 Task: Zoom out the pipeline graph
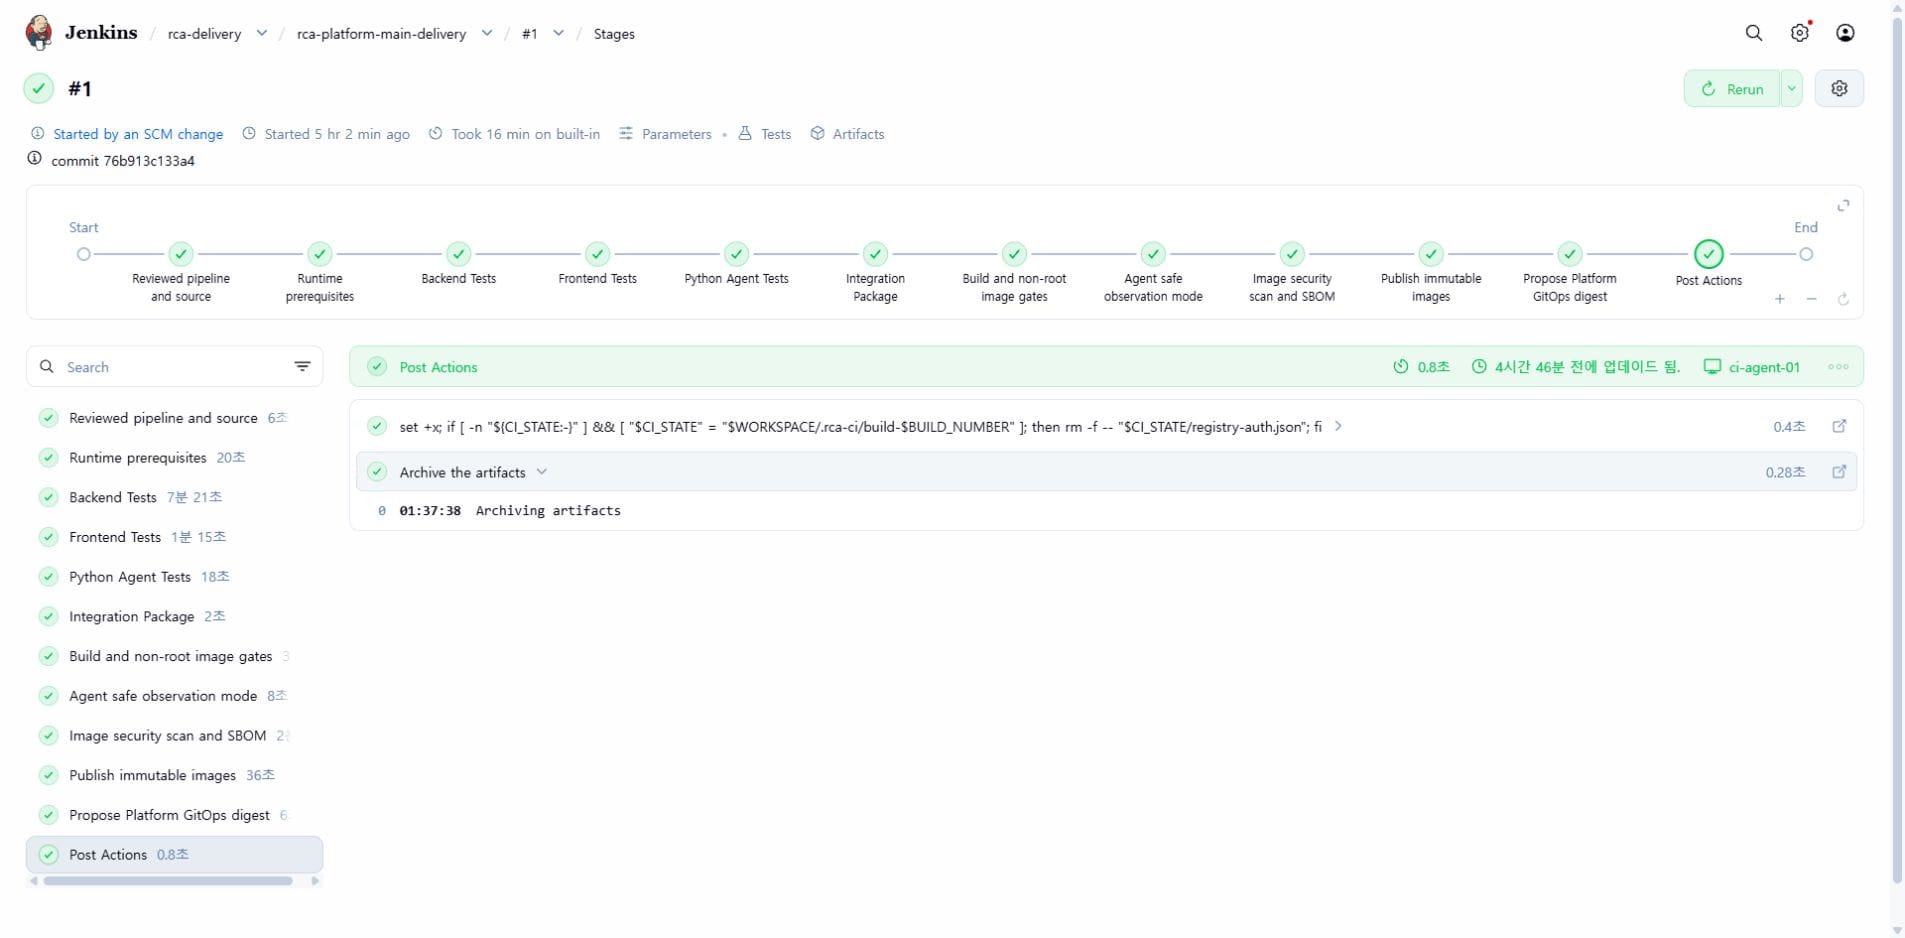click(x=1811, y=299)
